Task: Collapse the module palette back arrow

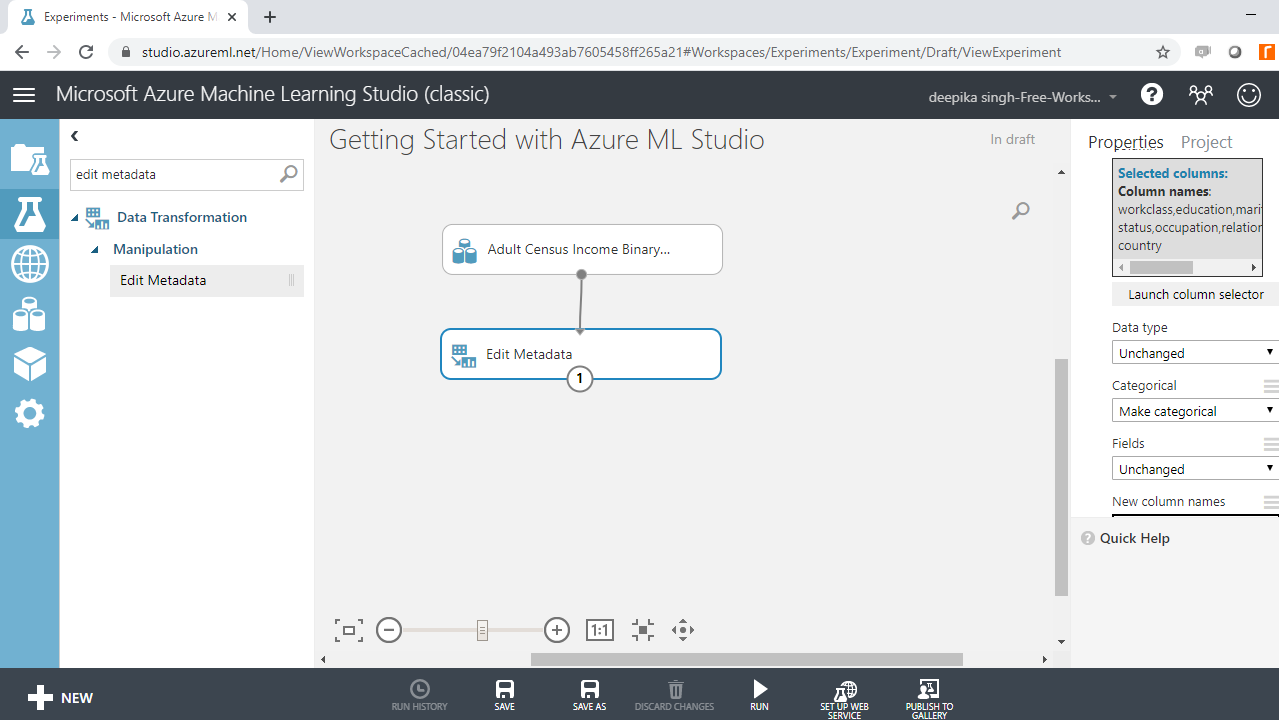Action: point(75,136)
